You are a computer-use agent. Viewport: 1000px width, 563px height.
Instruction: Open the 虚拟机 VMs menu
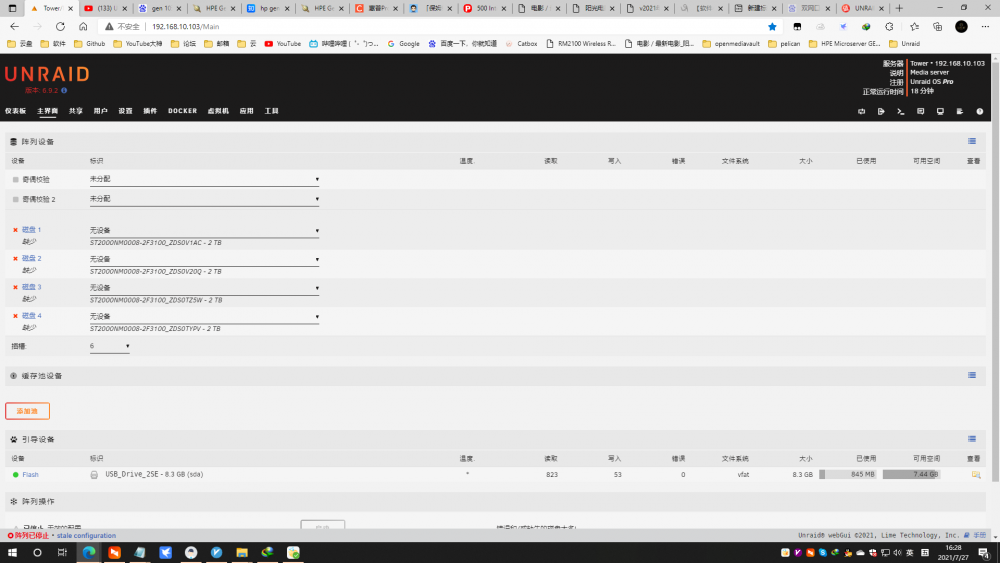pyautogui.click(x=218, y=111)
